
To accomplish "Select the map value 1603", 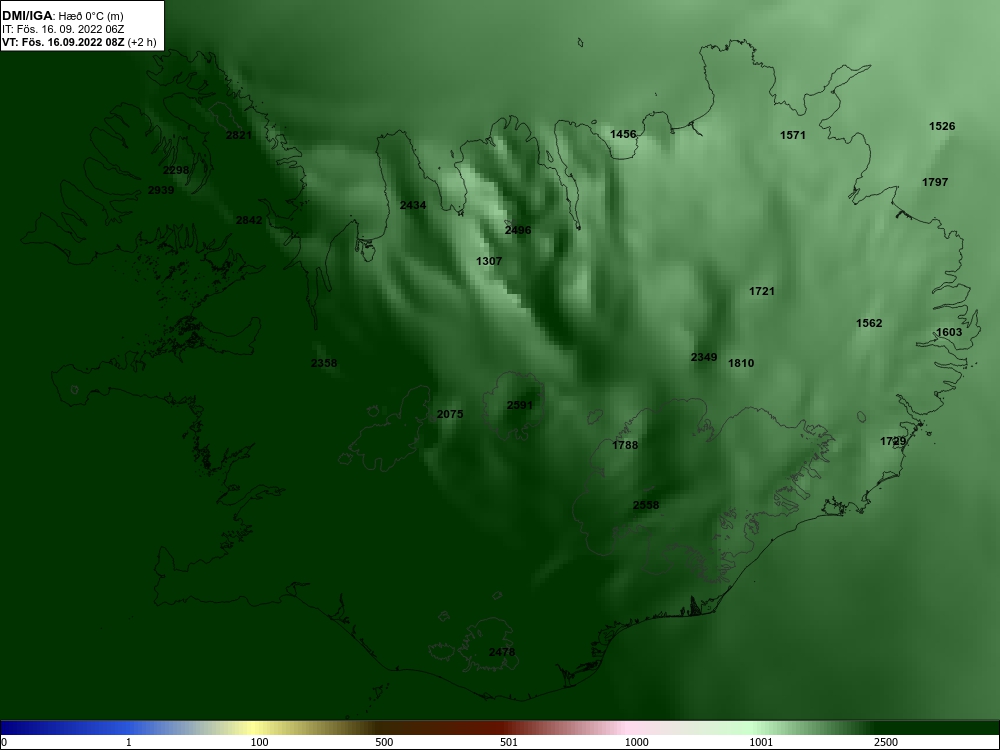I will (x=949, y=332).
